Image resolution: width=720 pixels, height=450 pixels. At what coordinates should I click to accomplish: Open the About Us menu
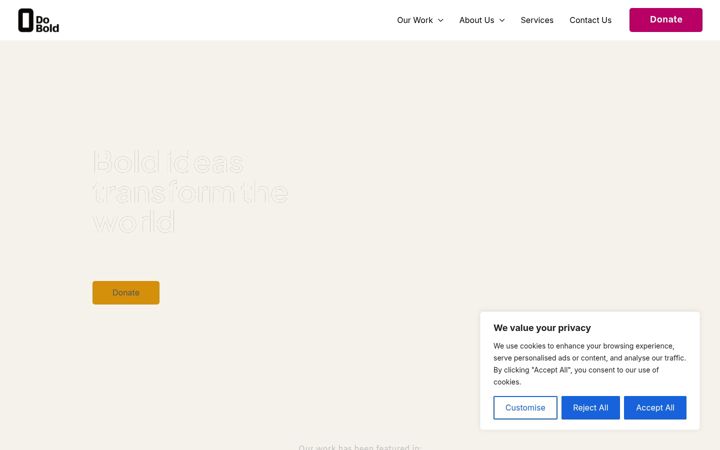(x=477, y=20)
